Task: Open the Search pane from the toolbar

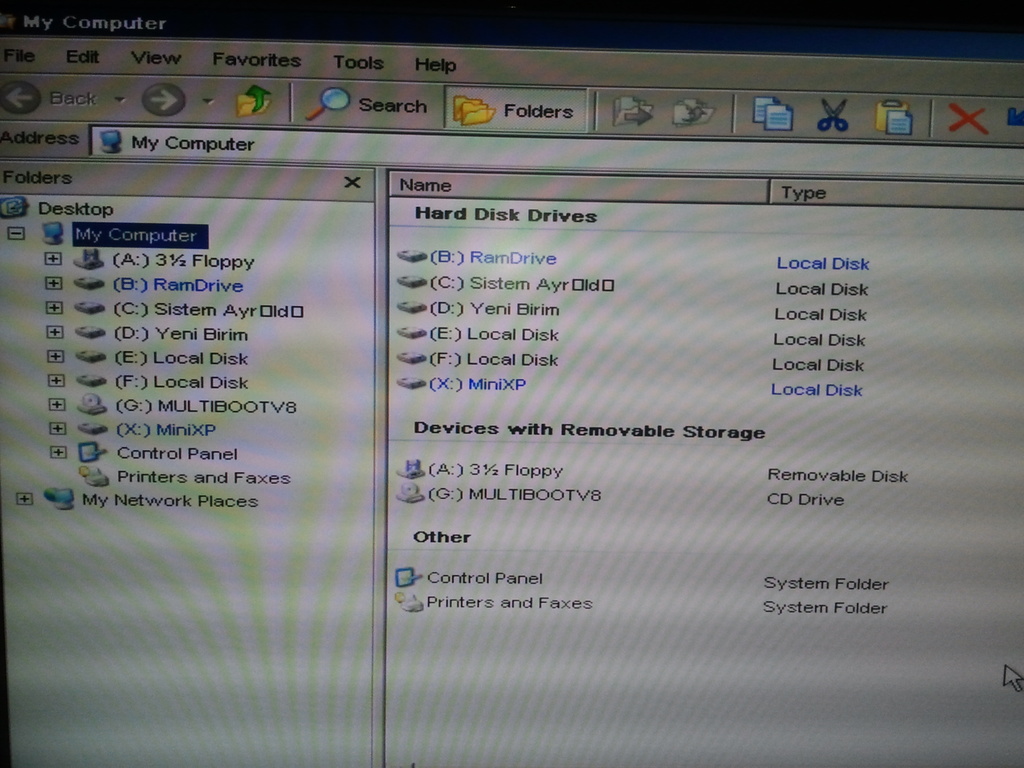Action: (x=367, y=104)
